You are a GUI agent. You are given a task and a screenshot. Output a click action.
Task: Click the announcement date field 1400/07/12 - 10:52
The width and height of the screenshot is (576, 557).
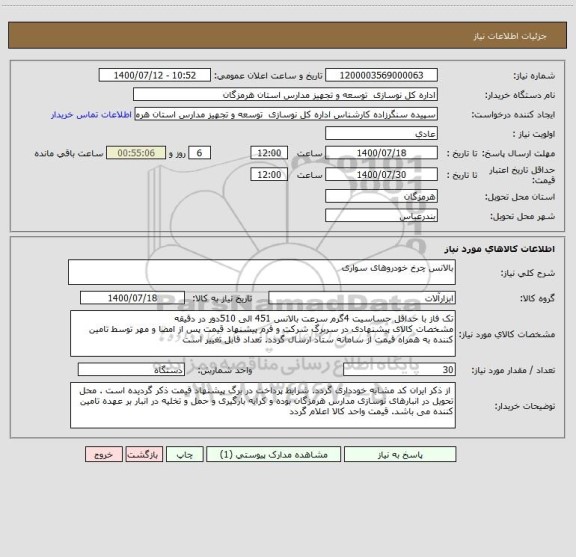(155, 75)
